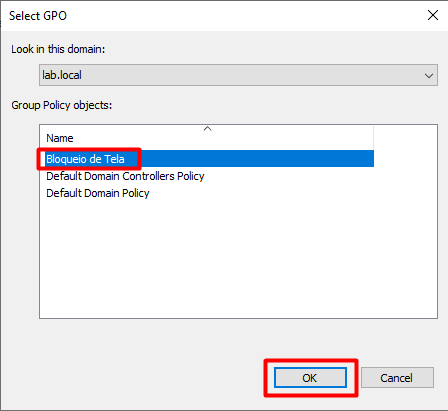
Task: Click the blank header area right of Name column
Action: tap(405, 137)
